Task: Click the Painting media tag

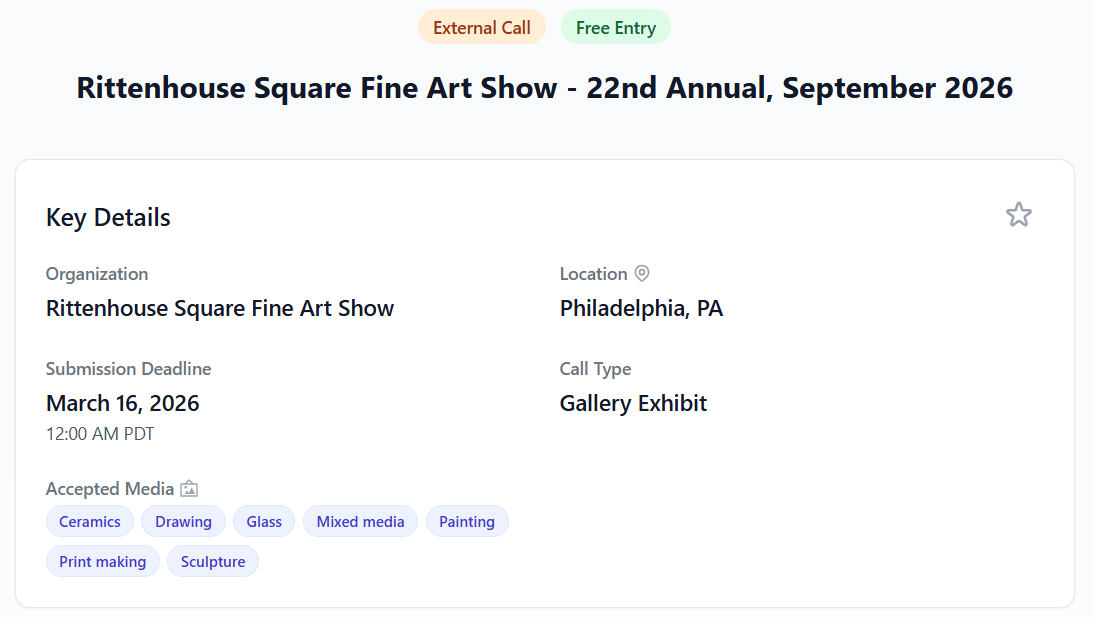Action: [x=467, y=521]
